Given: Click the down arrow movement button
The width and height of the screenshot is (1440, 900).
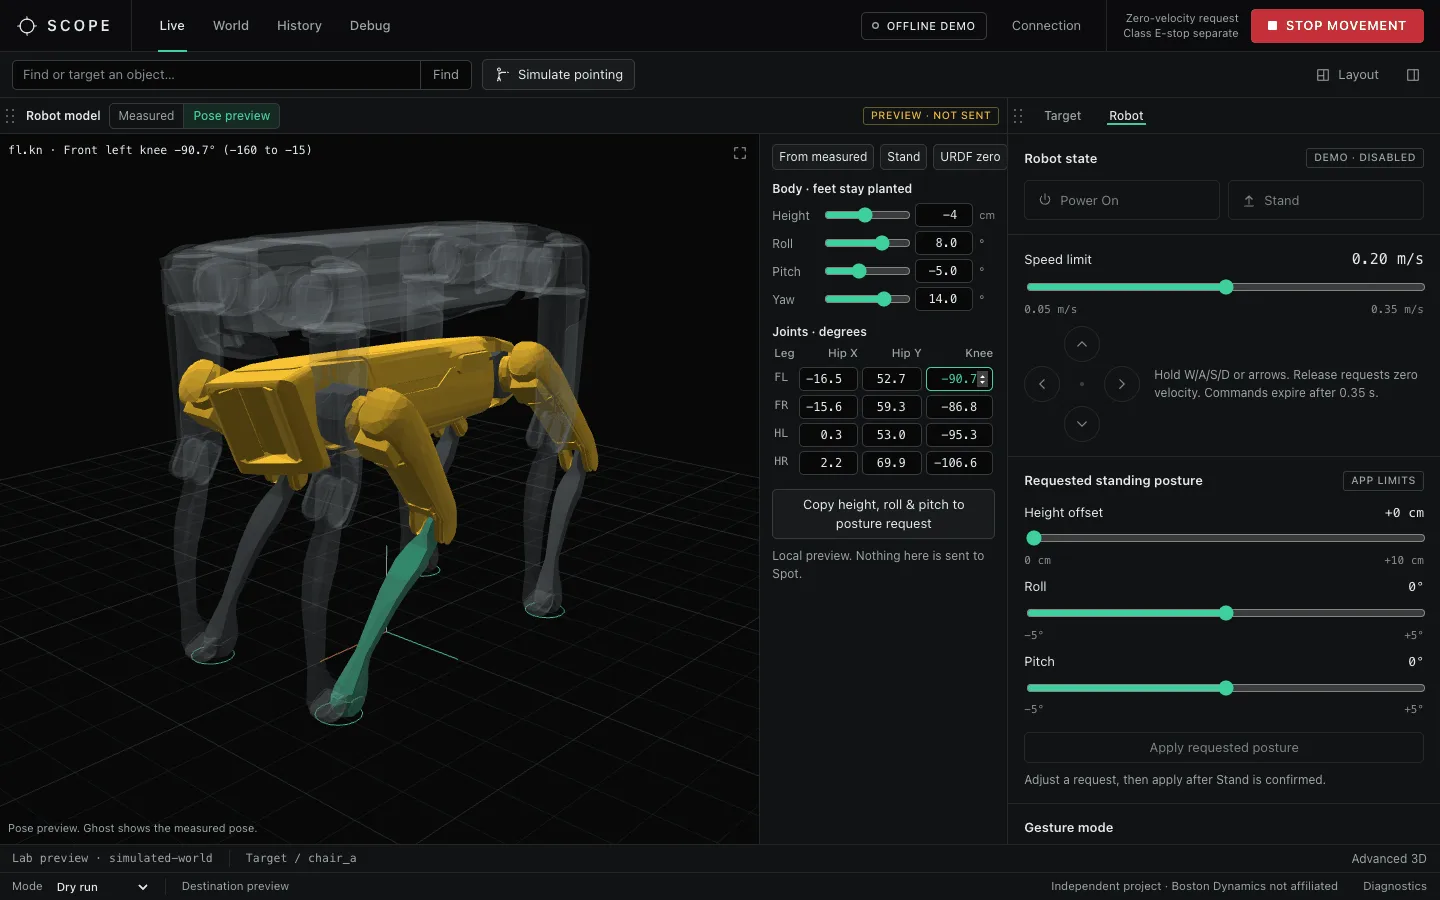Looking at the screenshot, I should pos(1082,424).
